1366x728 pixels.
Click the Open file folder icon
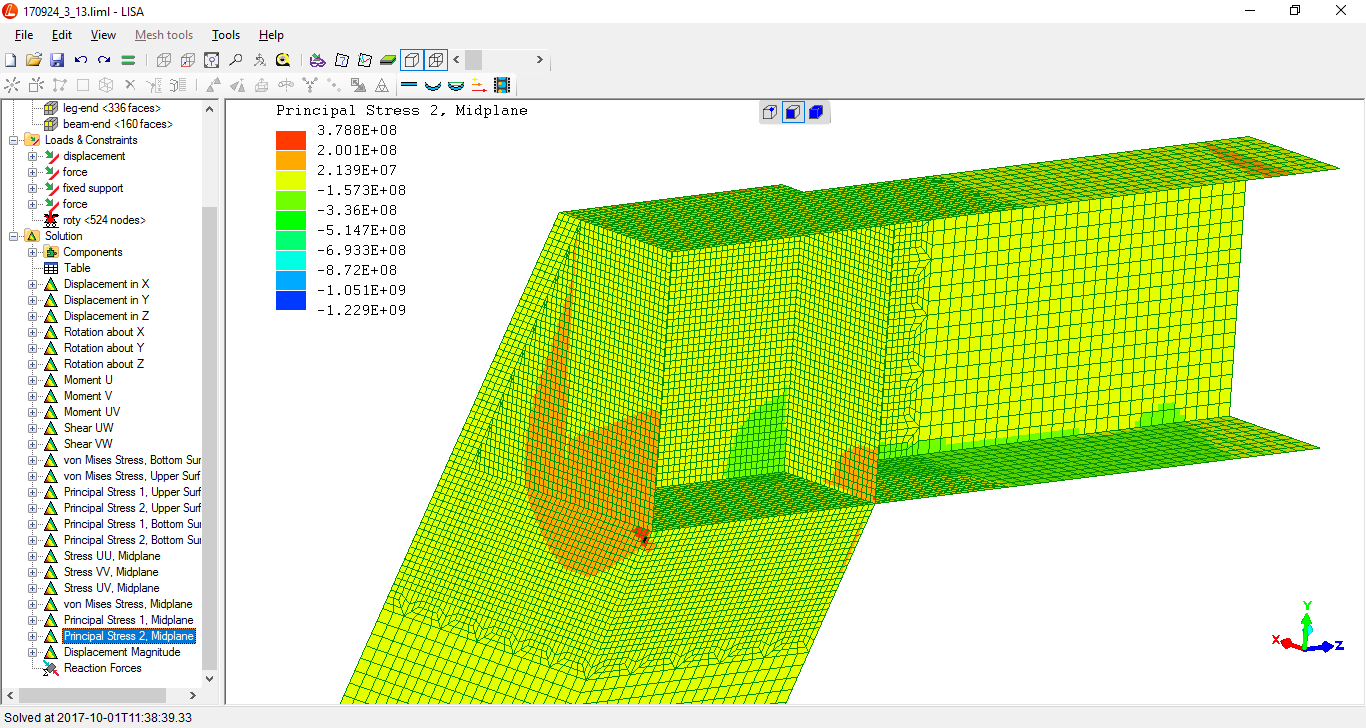[34, 60]
